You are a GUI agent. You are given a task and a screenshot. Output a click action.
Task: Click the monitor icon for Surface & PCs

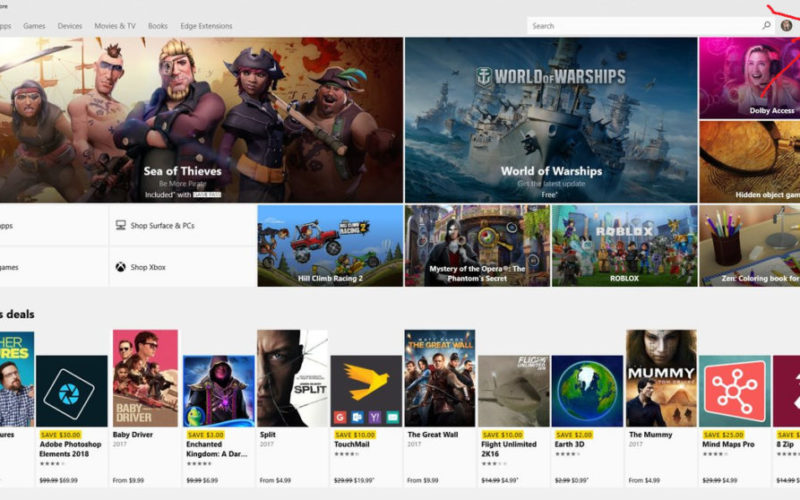pos(120,226)
